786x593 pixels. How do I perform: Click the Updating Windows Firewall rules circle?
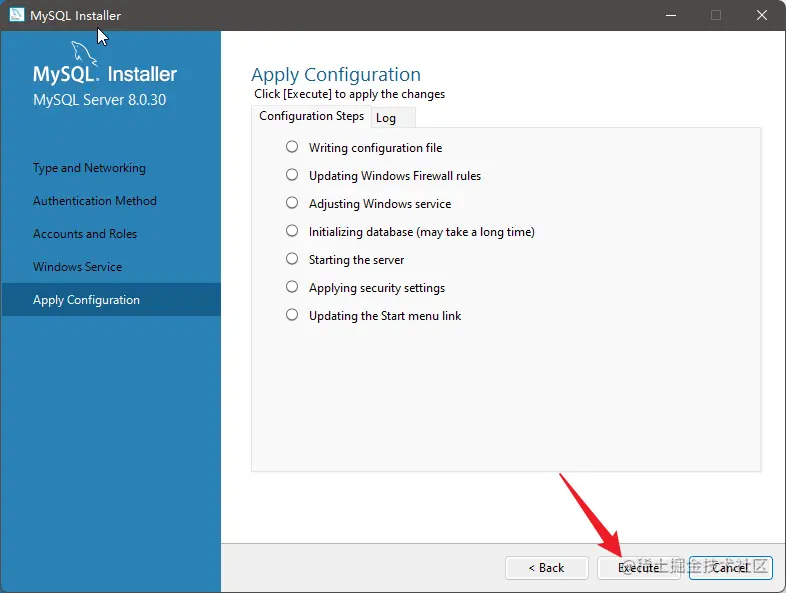click(292, 175)
